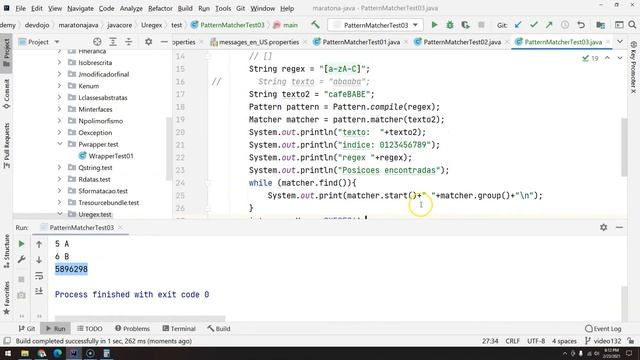The image size is (640, 360).
Task: Expand the Jmodificadorfinal folder
Action: click(60, 74)
